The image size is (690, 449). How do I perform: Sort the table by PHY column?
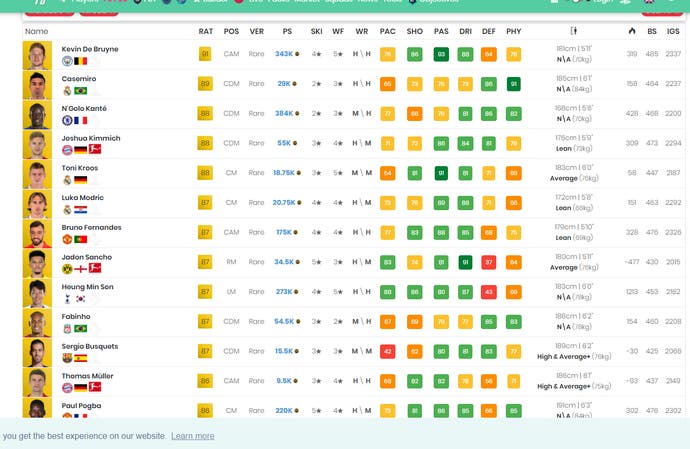point(514,31)
